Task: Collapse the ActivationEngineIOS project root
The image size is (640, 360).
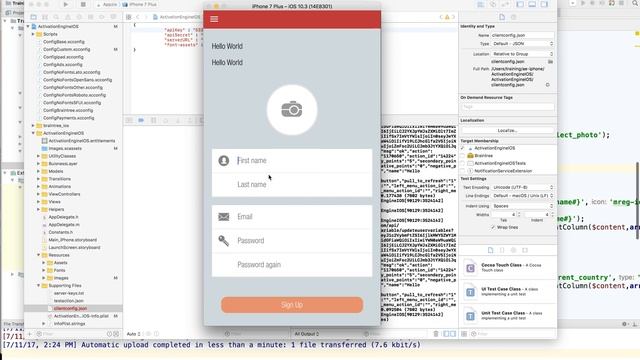Action: (28, 27)
